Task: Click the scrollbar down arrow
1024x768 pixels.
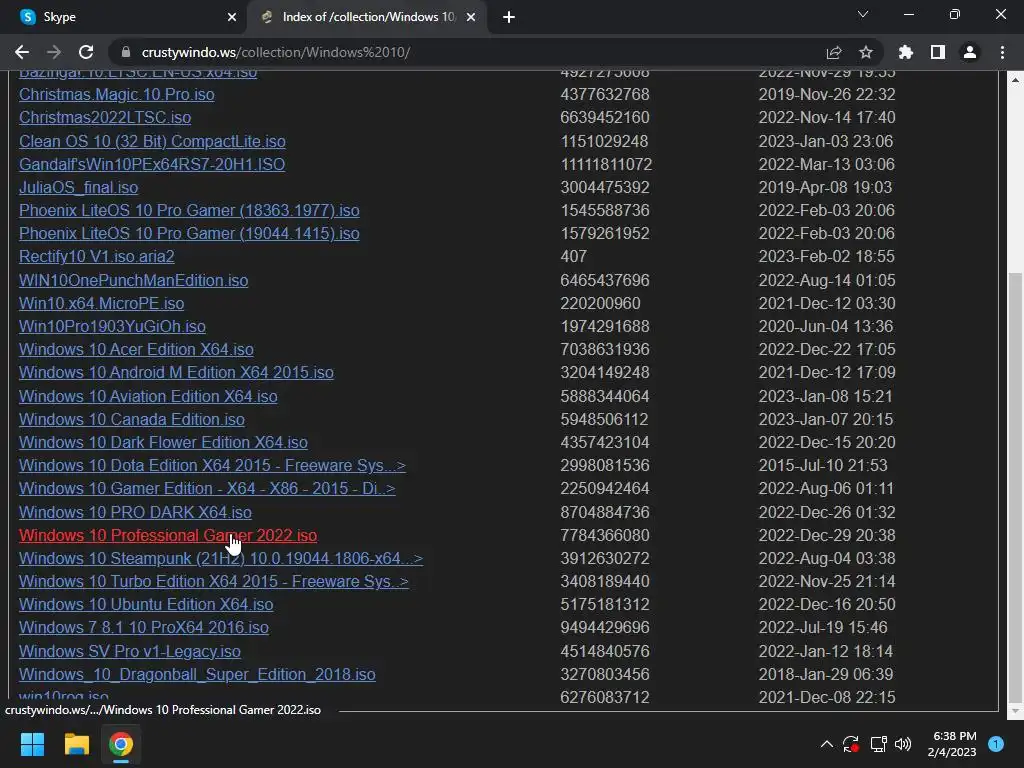Action: pyautogui.click(x=1016, y=711)
